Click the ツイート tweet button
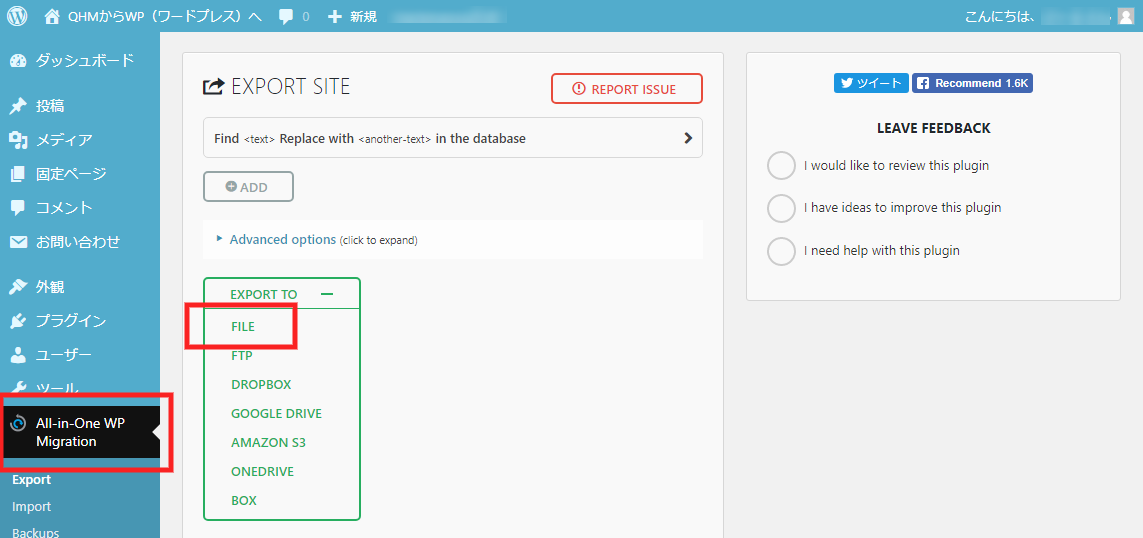 [871, 83]
